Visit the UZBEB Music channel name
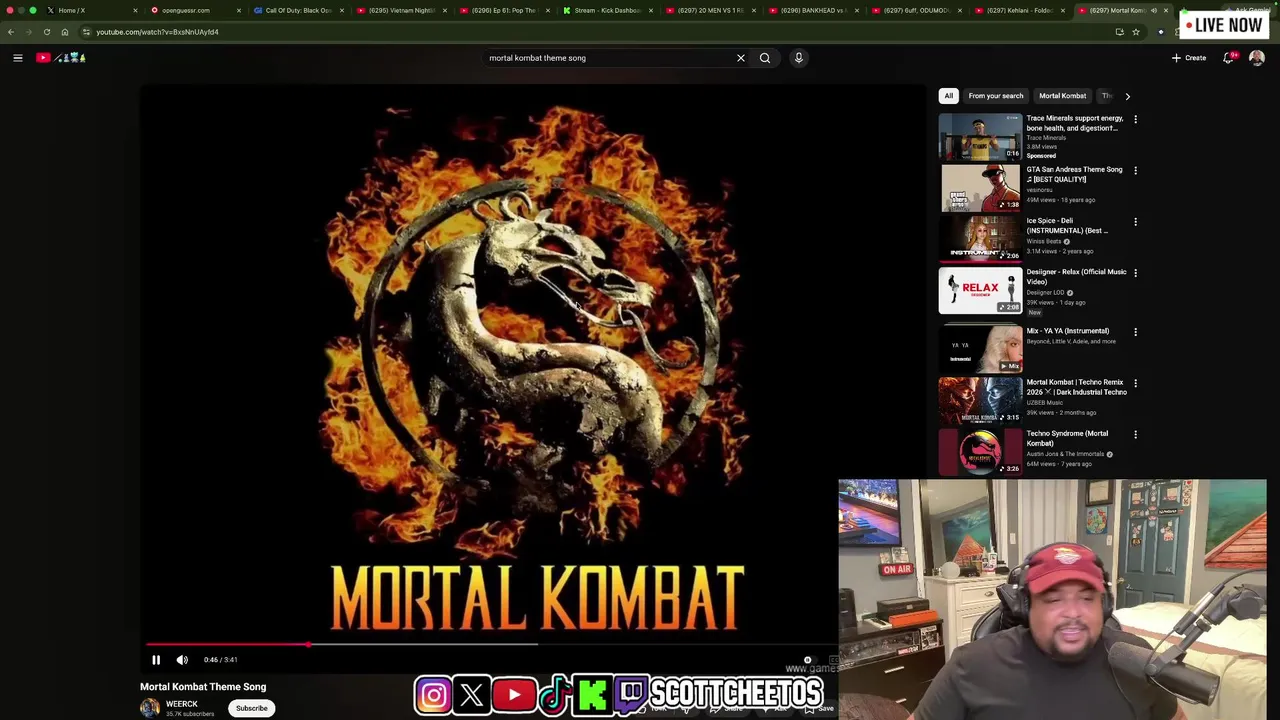Viewport: 1280px width, 720px height. (x=1044, y=402)
